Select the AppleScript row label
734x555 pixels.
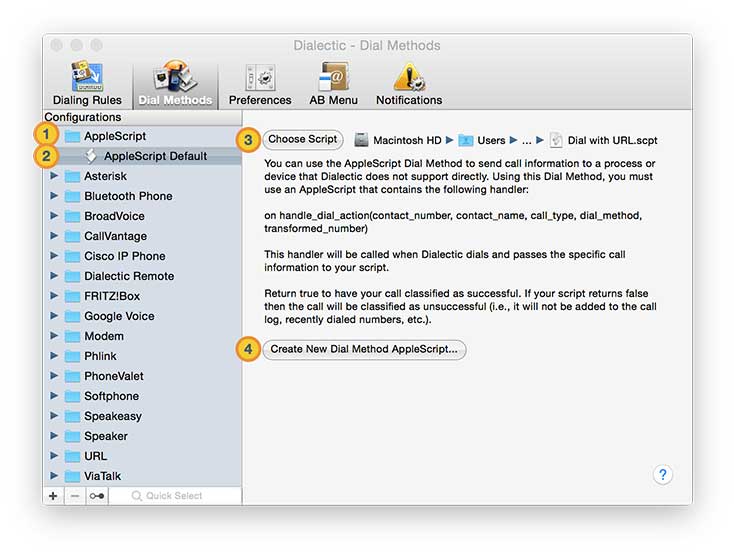115,136
